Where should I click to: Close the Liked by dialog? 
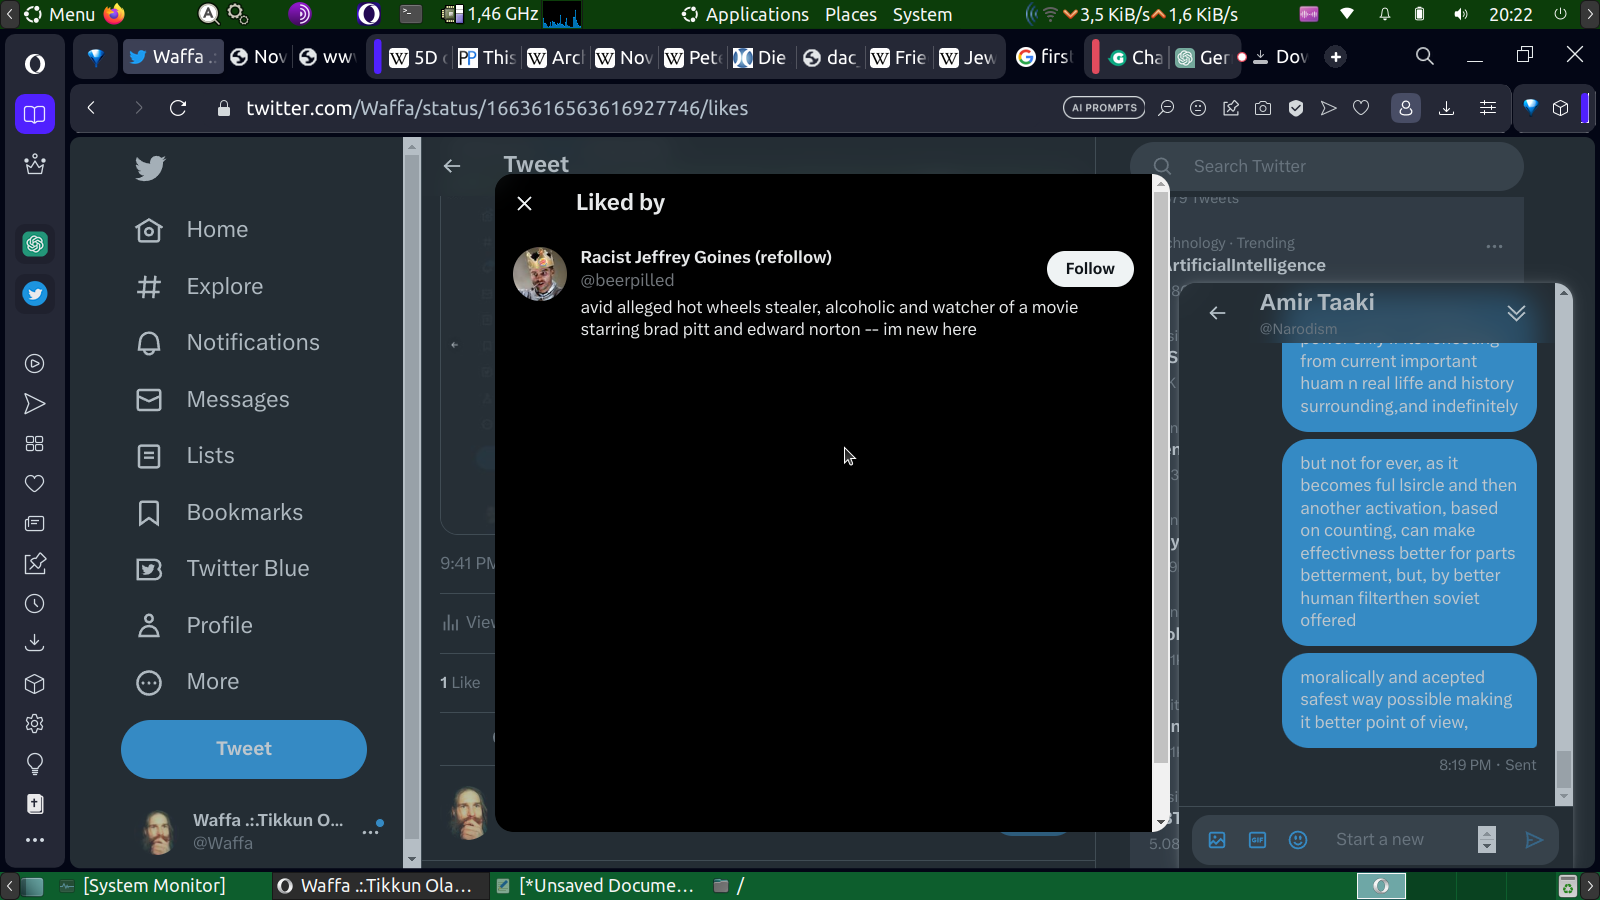pyautogui.click(x=524, y=203)
